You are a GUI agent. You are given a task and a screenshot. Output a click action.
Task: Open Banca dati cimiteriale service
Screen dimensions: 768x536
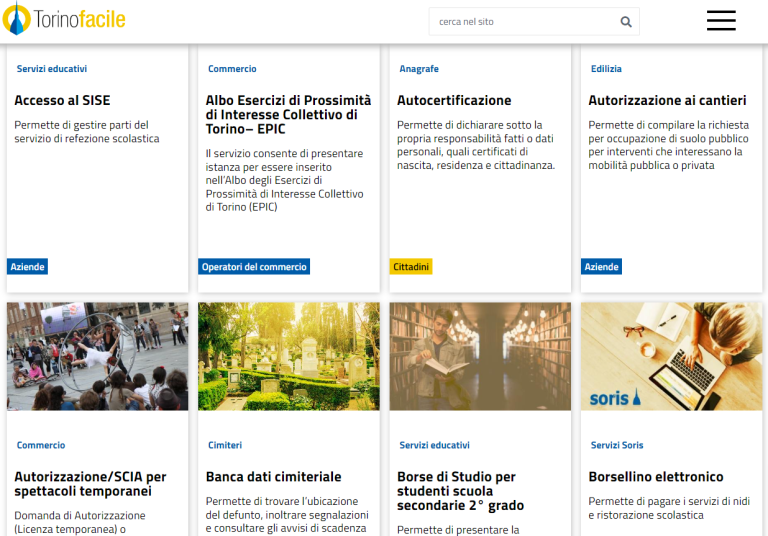pos(273,477)
